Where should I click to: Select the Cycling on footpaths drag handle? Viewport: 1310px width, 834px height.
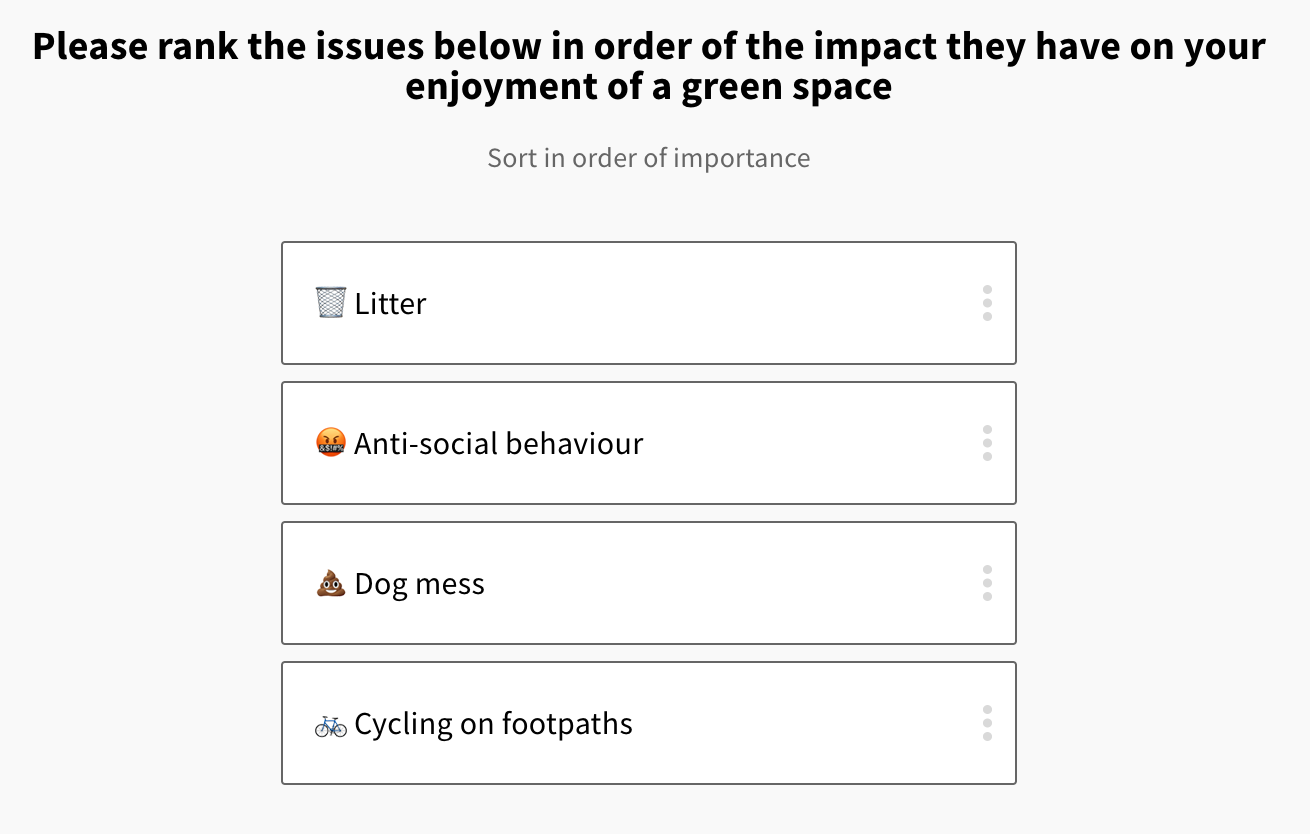point(987,723)
